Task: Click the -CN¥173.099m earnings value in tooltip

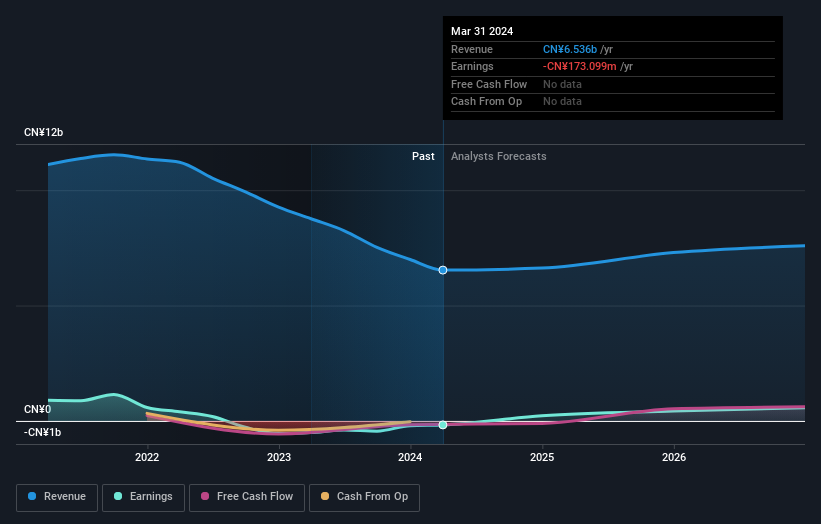Action: 580,66
